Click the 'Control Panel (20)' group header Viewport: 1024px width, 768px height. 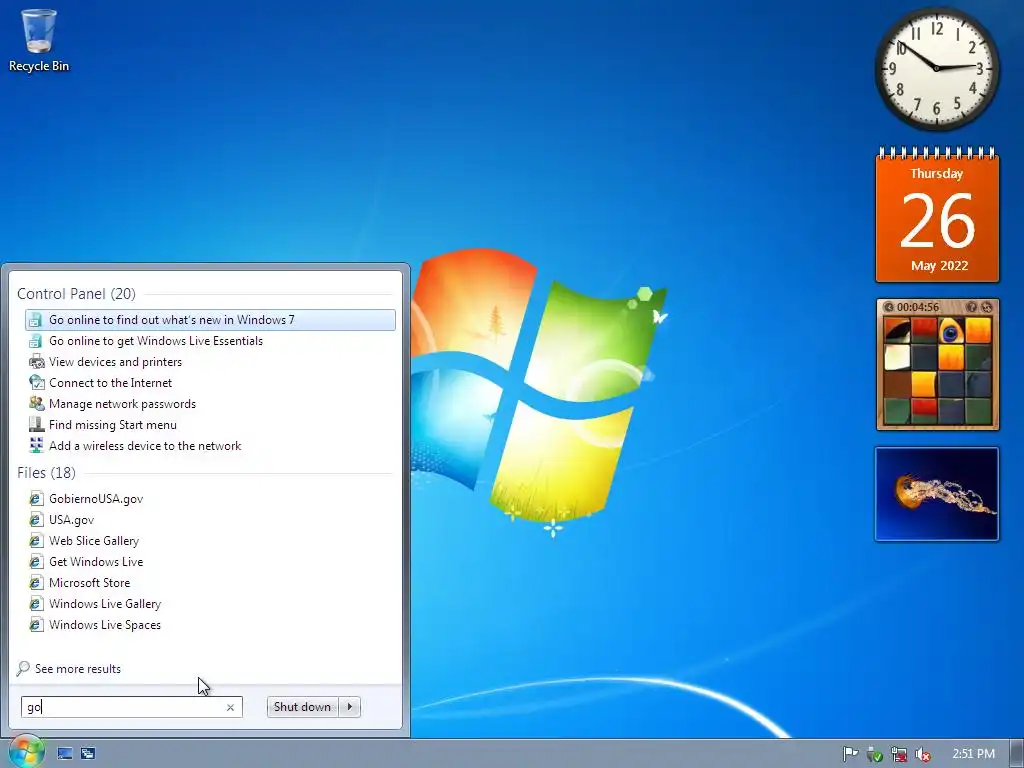(76, 294)
